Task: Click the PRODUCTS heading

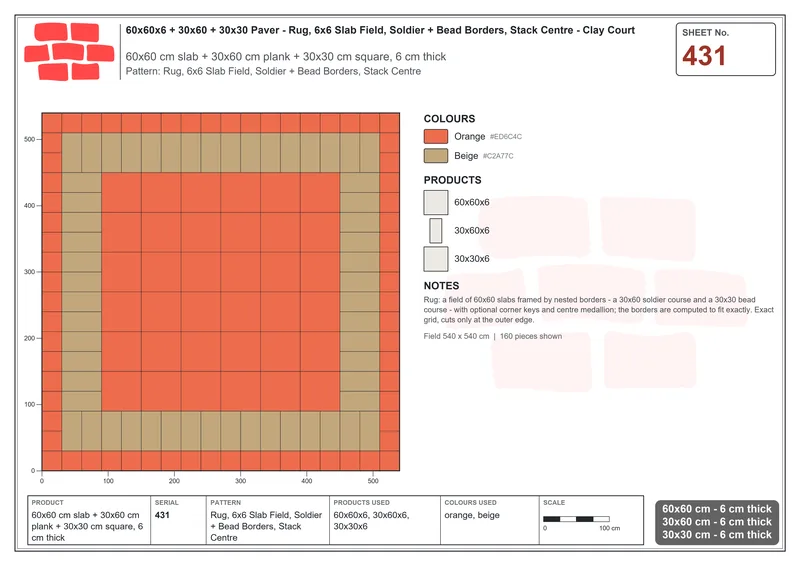Action: pos(453,180)
